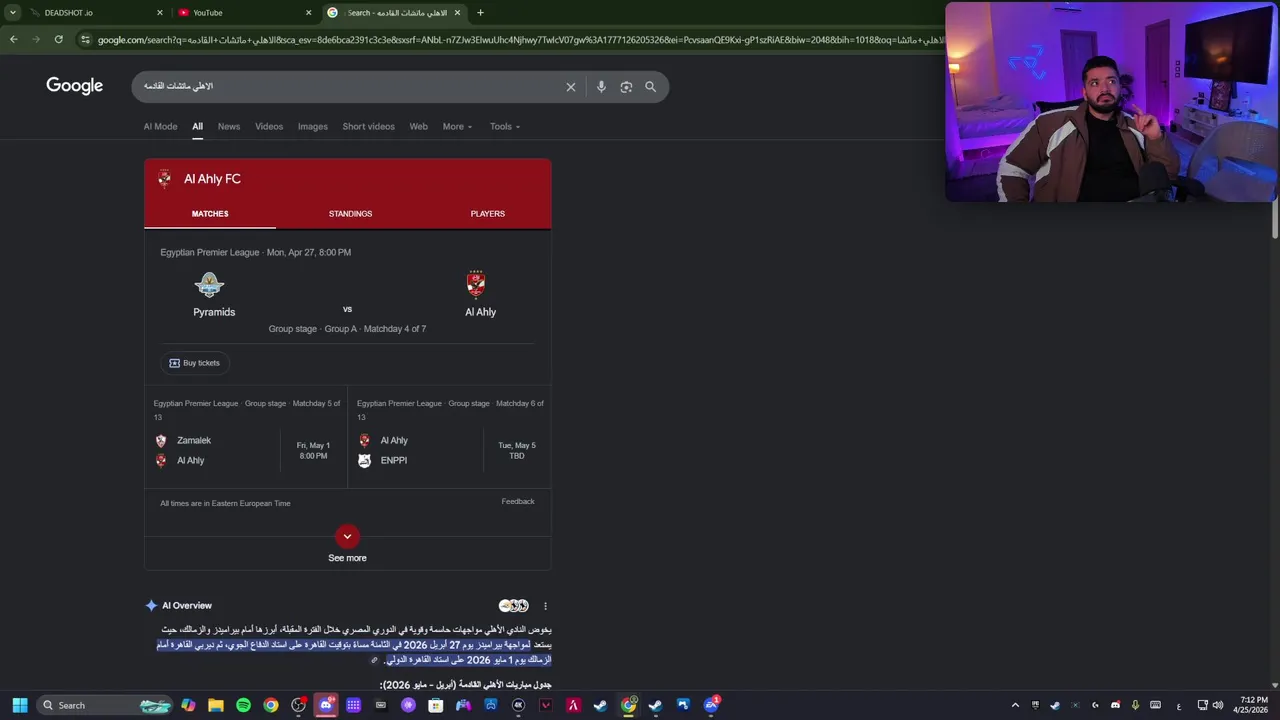Open Discord from the taskbar
Screen dimensions: 1280x720
pyautogui.click(x=326, y=705)
